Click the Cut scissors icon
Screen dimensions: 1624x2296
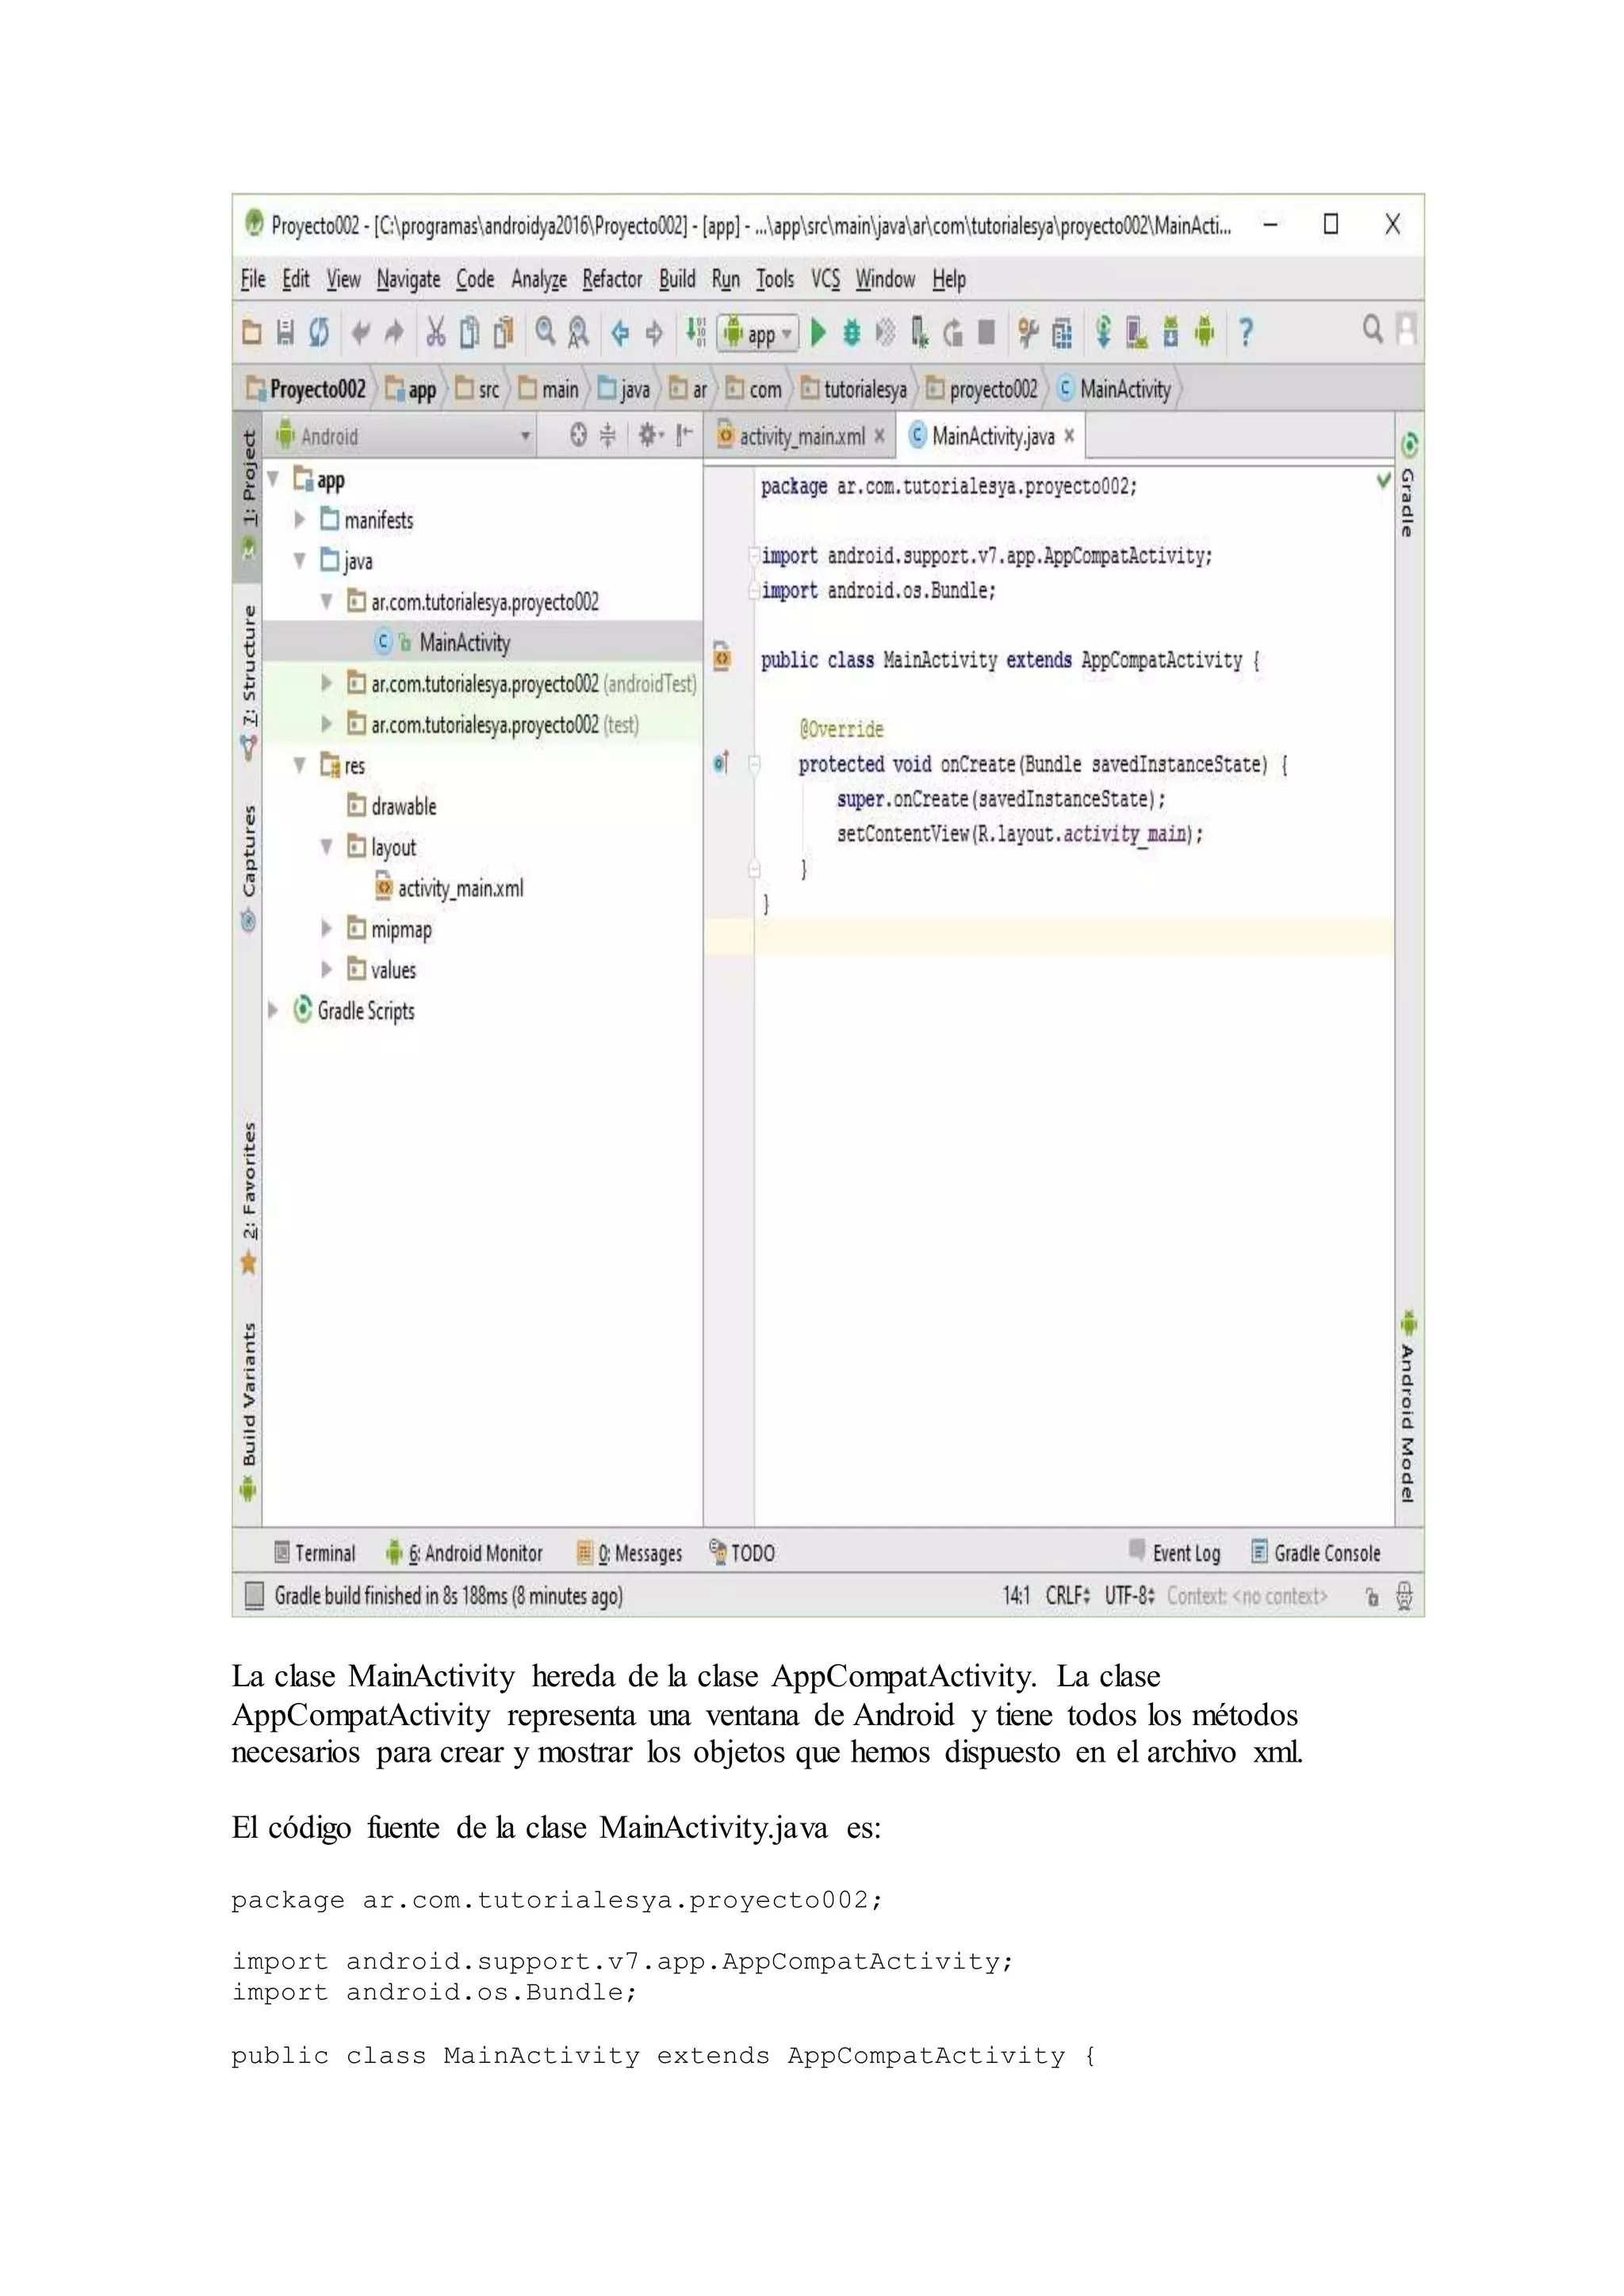coord(435,332)
